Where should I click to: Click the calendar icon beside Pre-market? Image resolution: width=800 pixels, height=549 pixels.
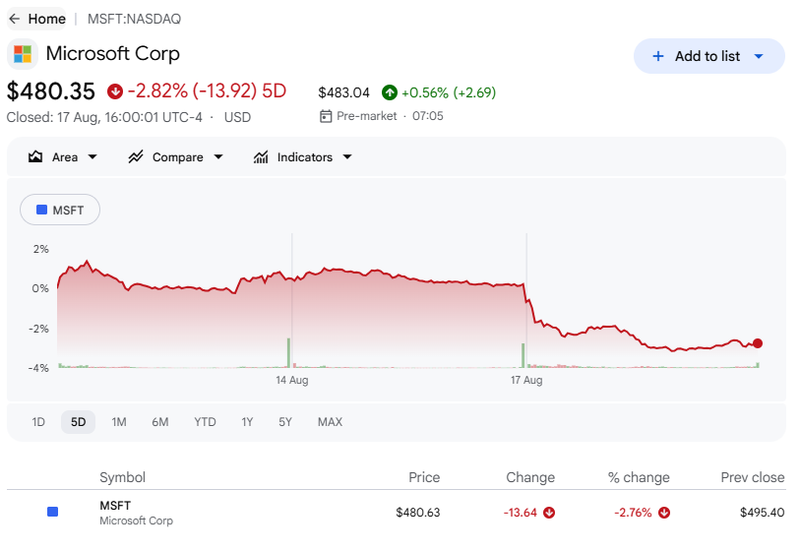tap(326, 116)
